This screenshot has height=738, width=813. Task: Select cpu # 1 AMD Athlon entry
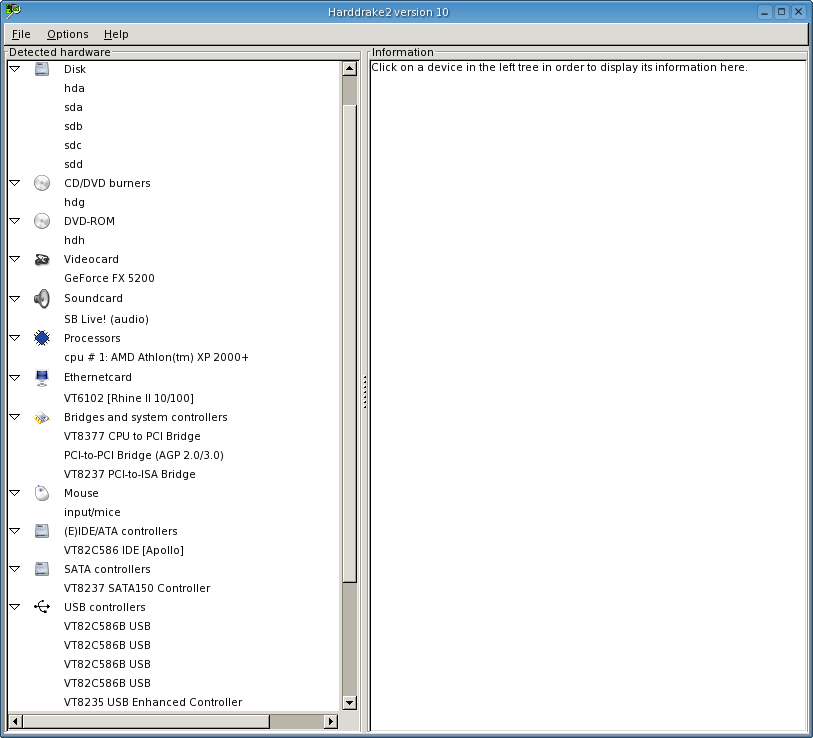[x=156, y=357]
